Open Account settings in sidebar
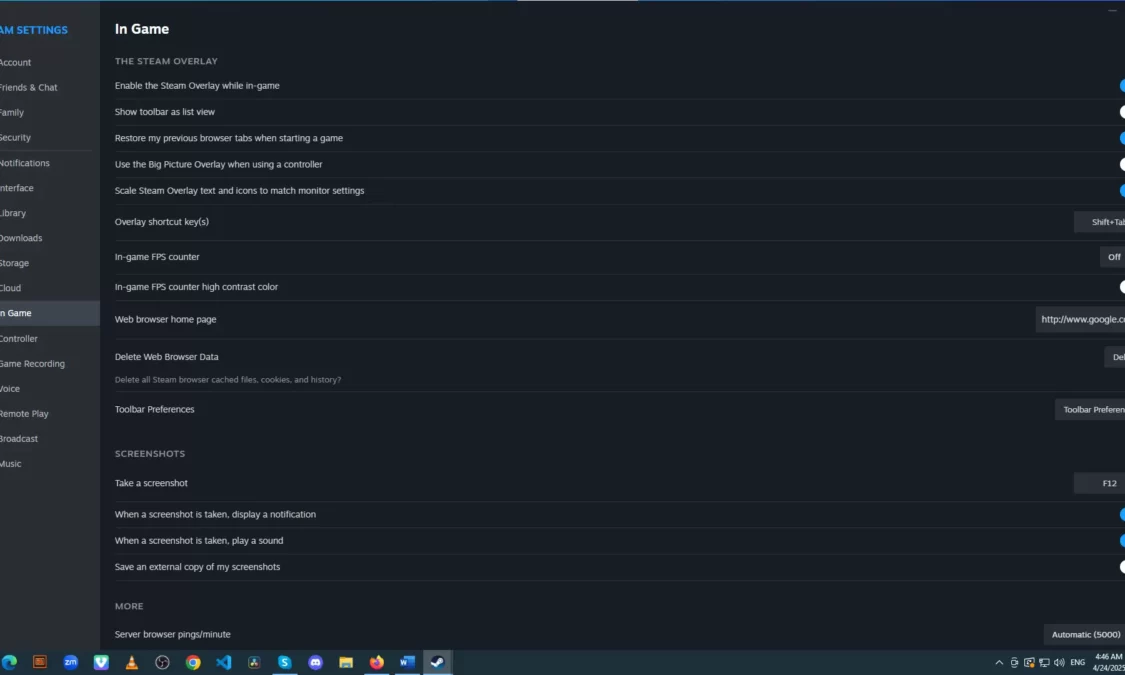1125x675 pixels. click(x=16, y=62)
